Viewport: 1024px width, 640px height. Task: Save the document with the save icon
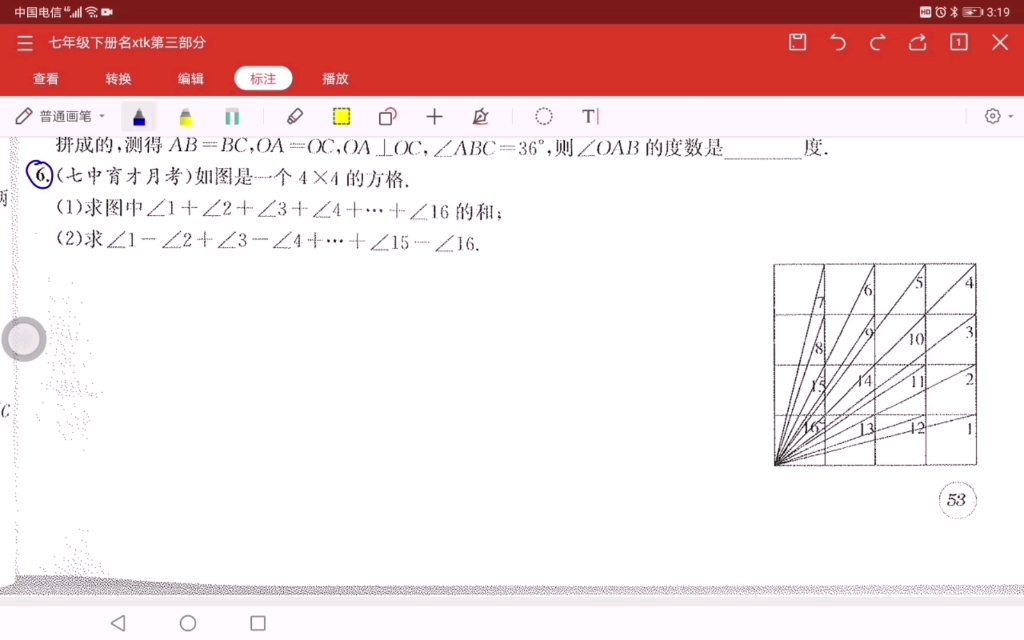pyautogui.click(x=797, y=43)
